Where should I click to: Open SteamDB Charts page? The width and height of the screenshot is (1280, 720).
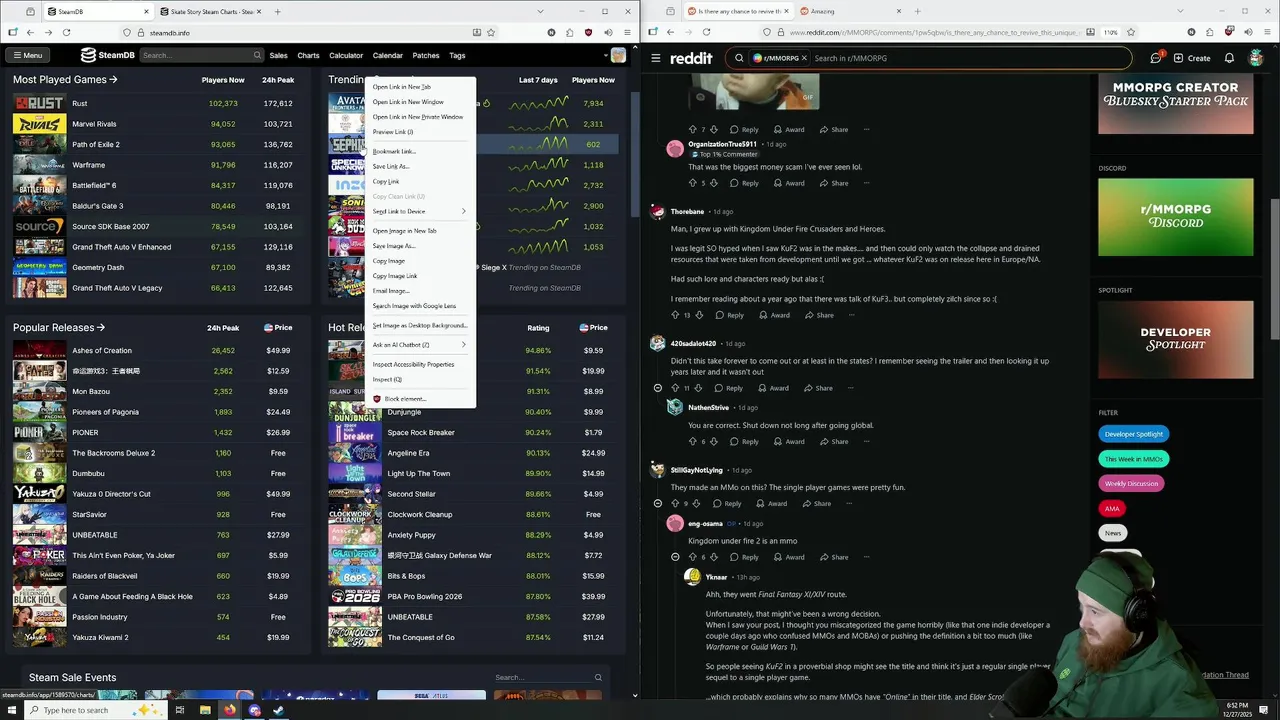pos(308,55)
